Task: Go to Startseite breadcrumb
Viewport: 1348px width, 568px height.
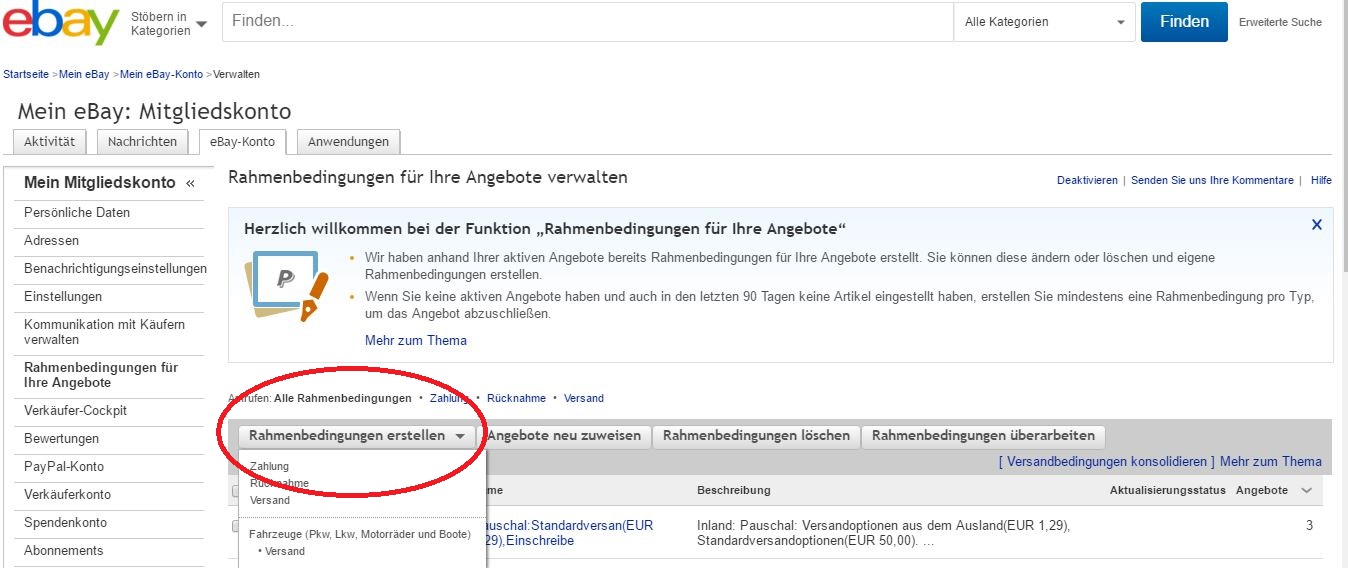Action: [26, 74]
